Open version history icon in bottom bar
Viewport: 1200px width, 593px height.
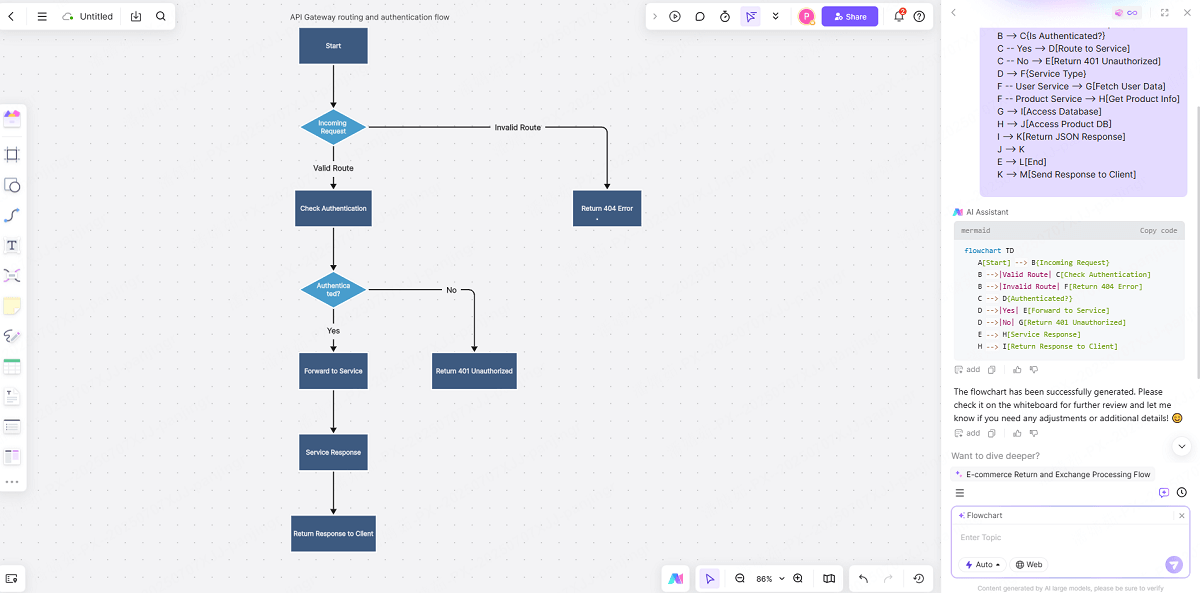click(x=919, y=578)
